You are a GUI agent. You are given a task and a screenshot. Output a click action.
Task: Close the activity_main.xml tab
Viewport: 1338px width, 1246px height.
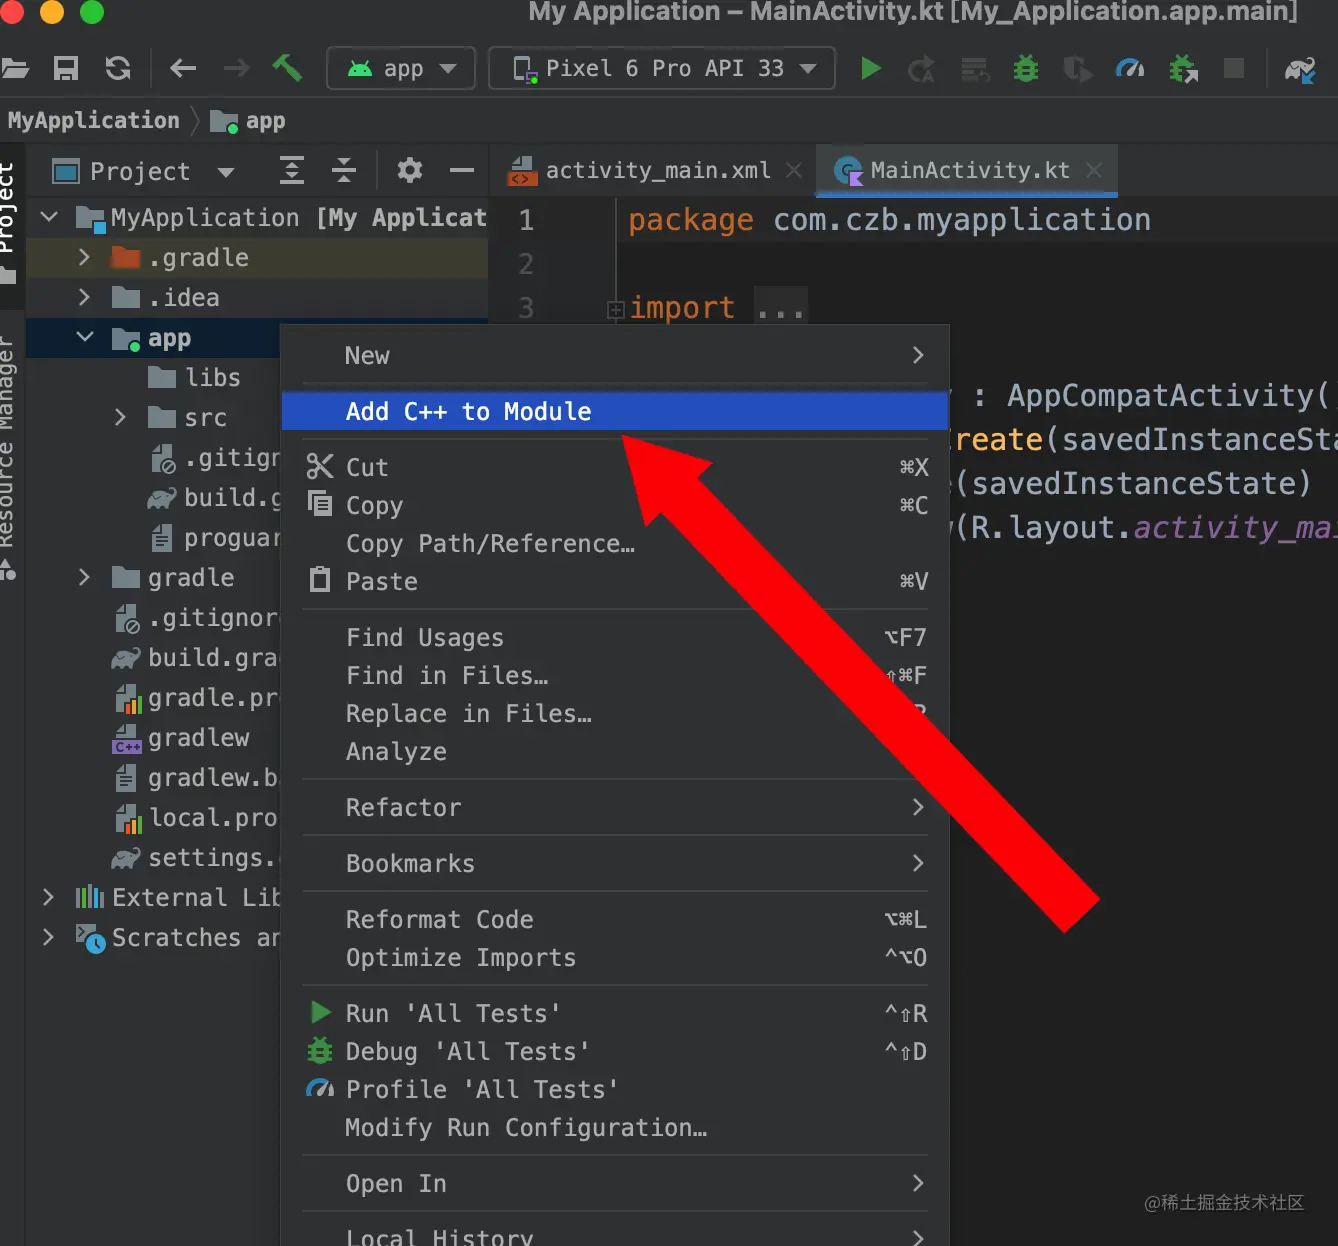[x=794, y=171]
